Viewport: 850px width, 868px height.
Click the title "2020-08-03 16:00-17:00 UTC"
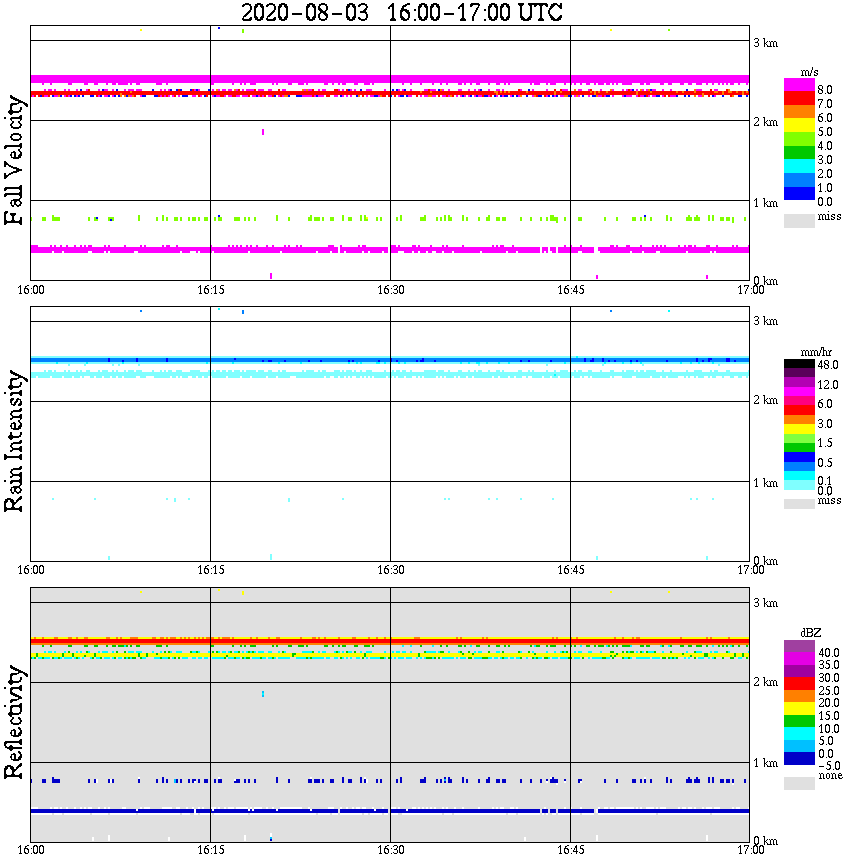401,12
